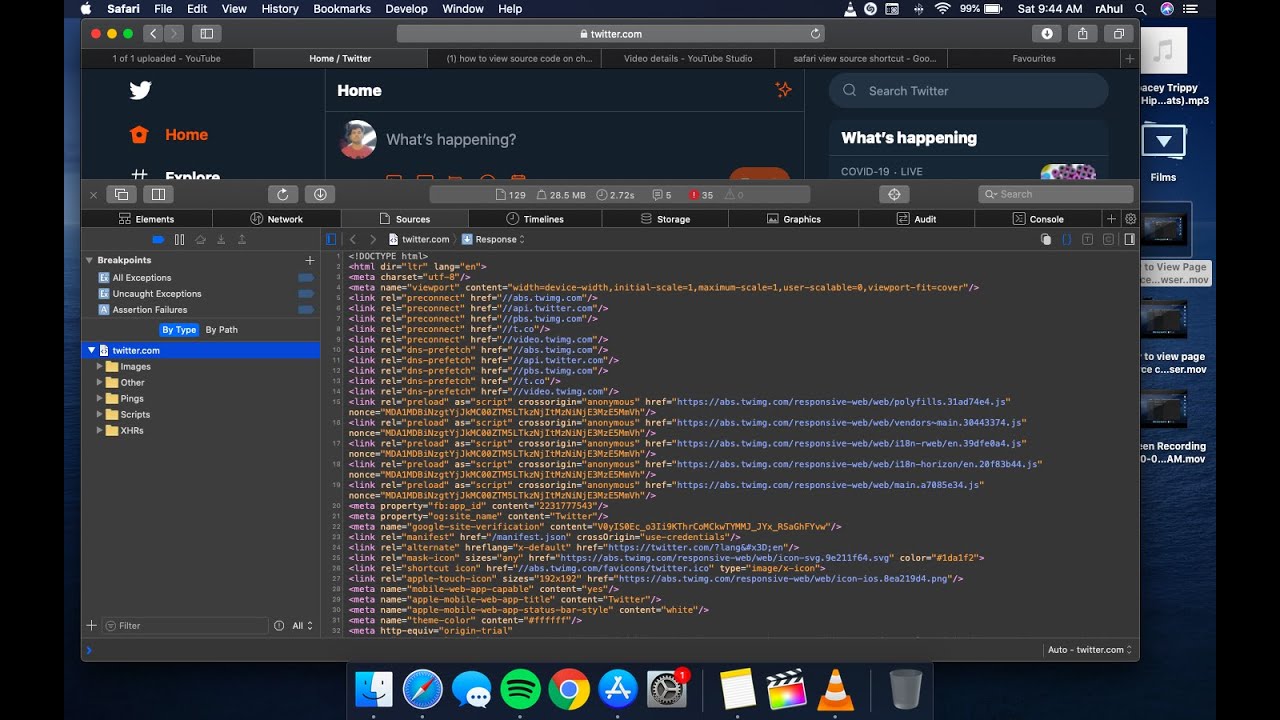This screenshot has width=1280, height=720.
Task: Open the Develop menu
Action: (406, 9)
